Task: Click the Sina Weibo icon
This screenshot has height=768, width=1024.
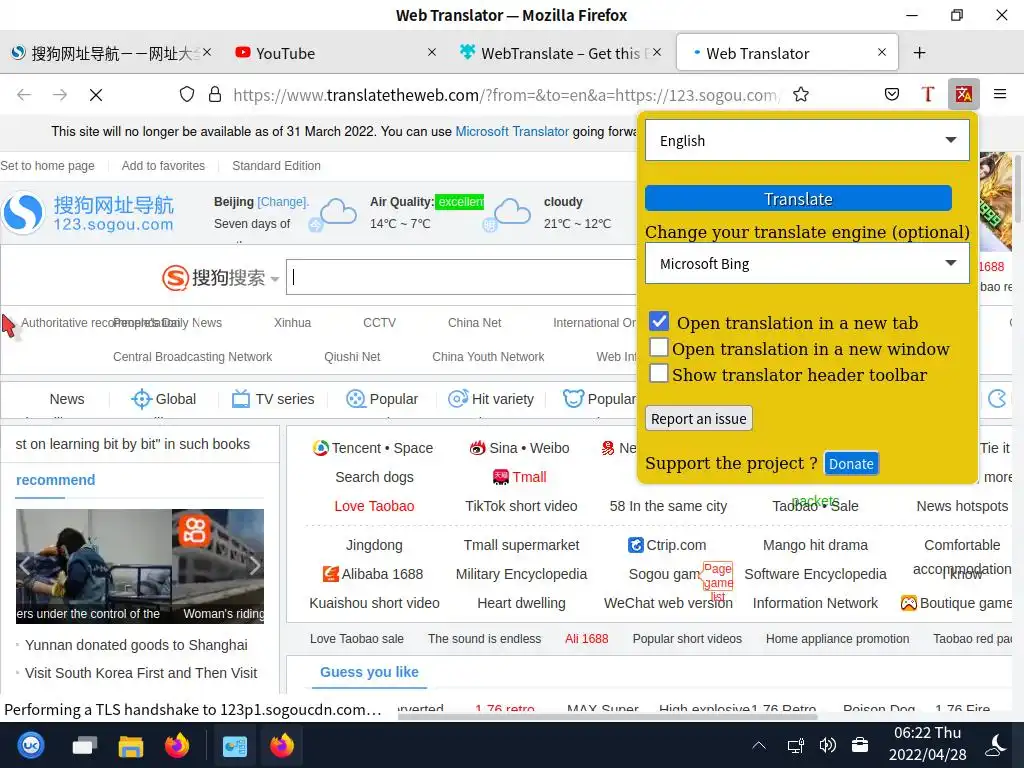Action: coord(478,448)
